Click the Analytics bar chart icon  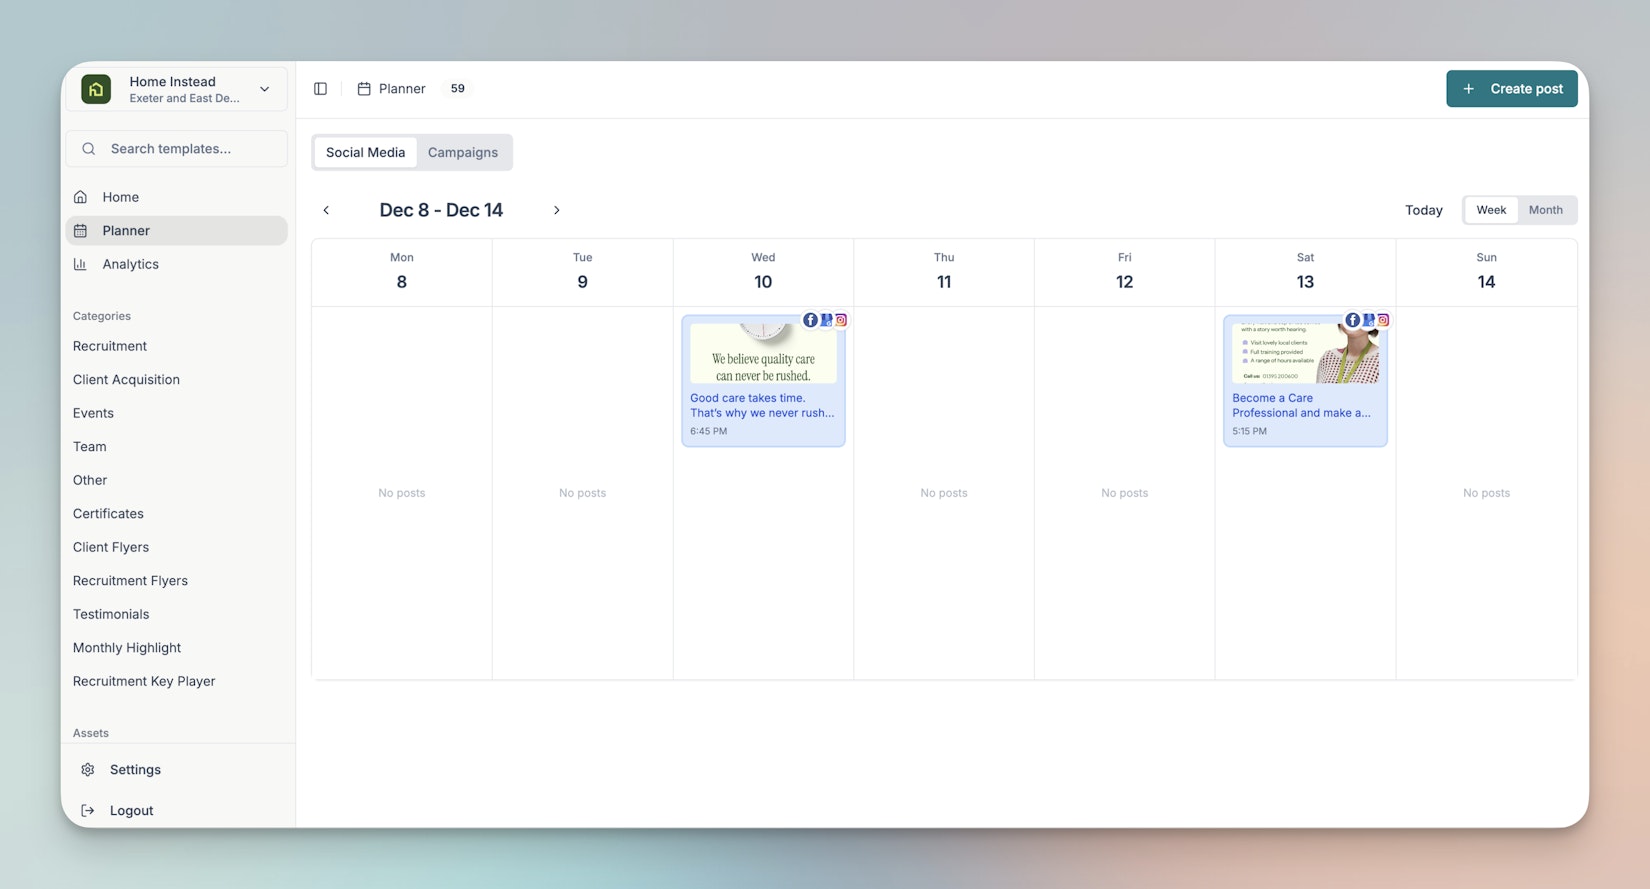pos(81,264)
